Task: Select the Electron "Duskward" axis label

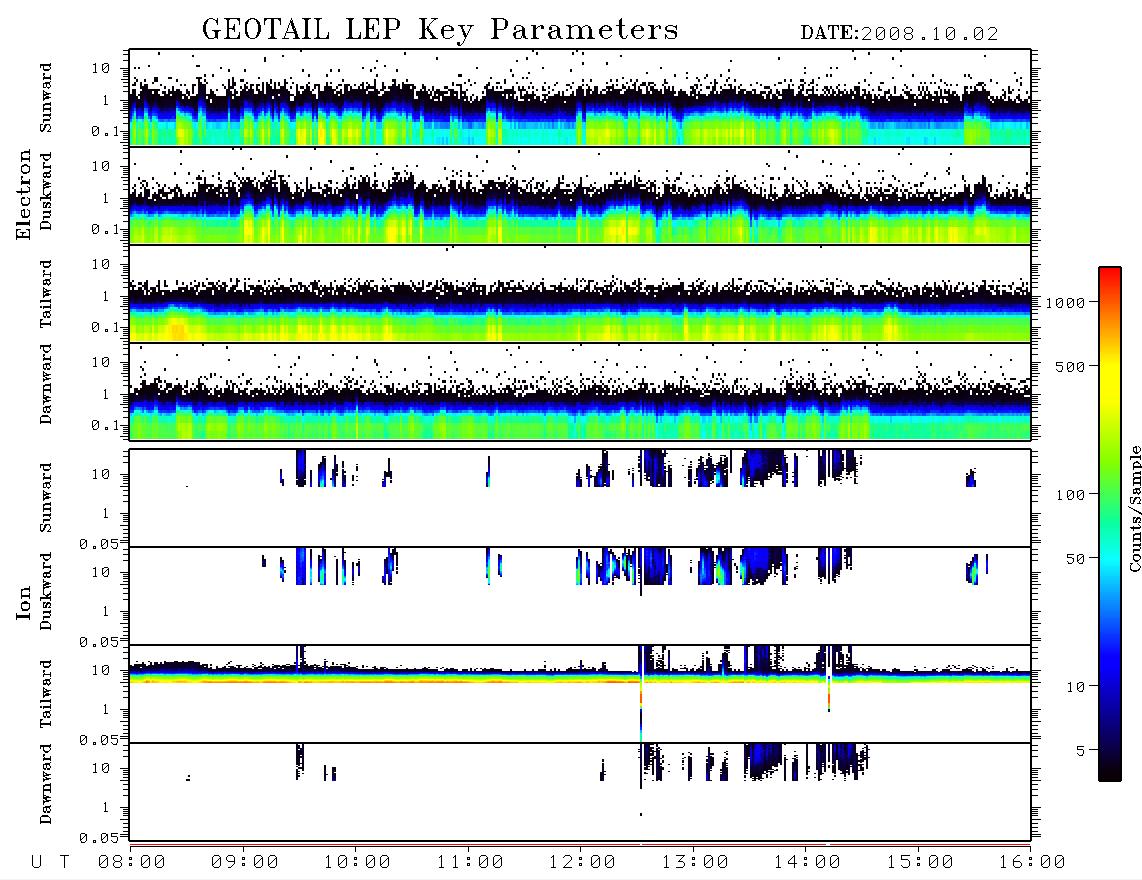Action: tap(46, 191)
